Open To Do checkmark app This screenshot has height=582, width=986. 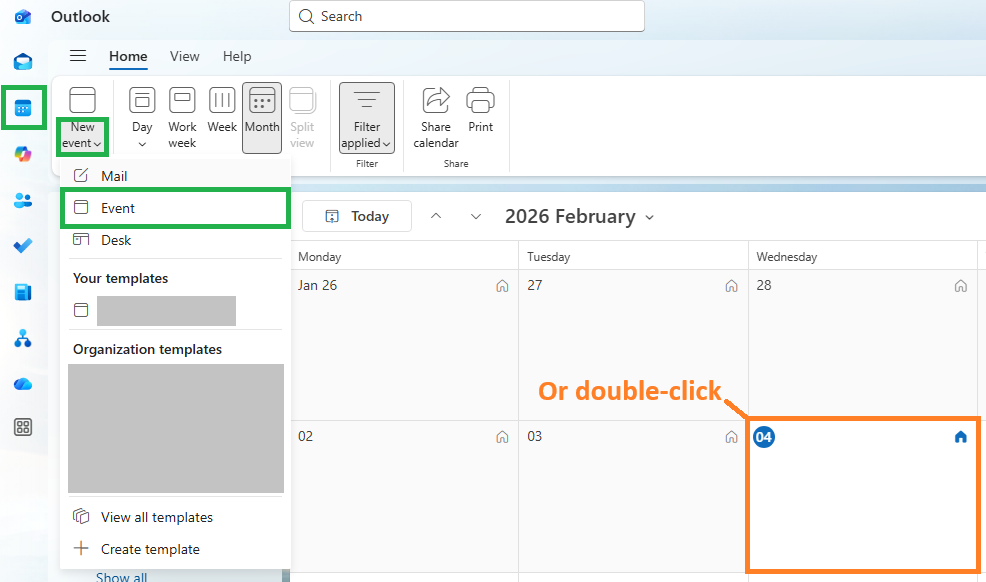(23, 246)
